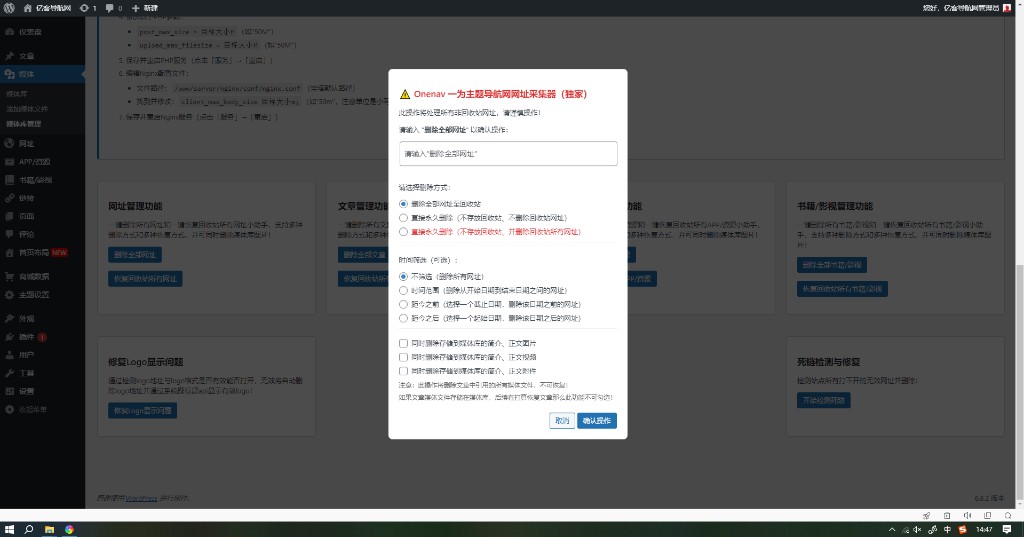This screenshot has height=537, width=1024.
Task: Open the 链接 chain icon in sidebar
Action: click(x=9, y=198)
